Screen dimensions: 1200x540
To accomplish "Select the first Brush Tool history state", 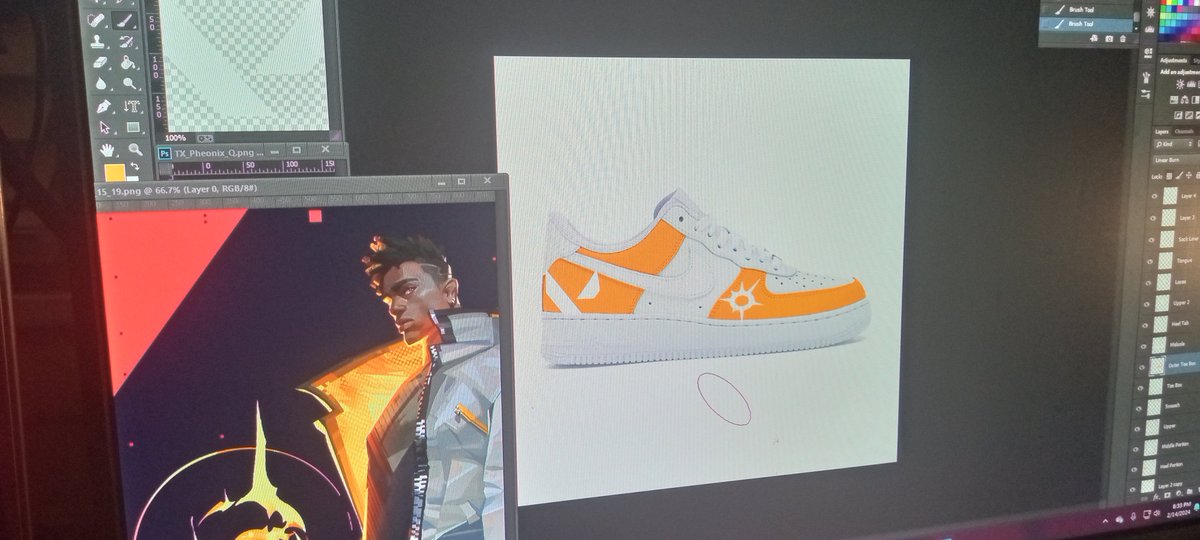I will (x=1085, y=9).
